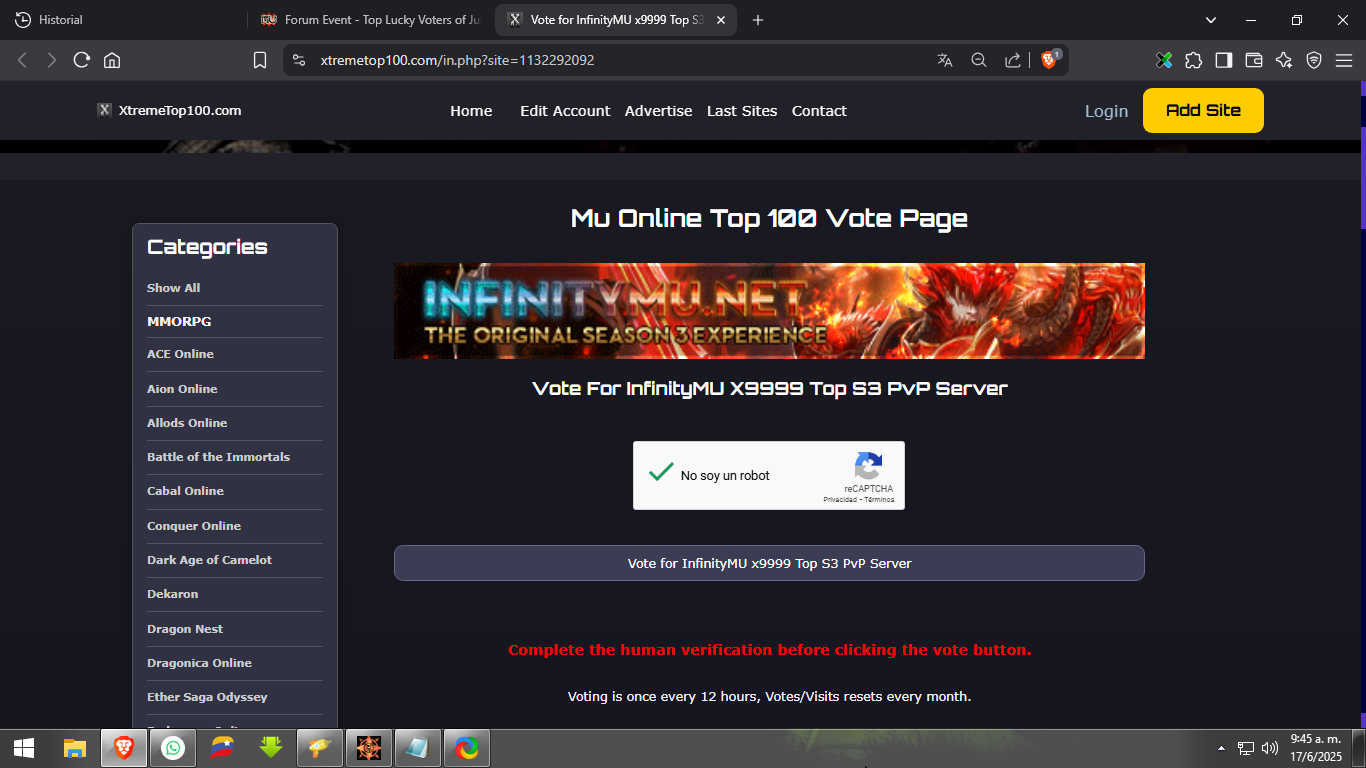Open the green-blue X extension icon

[x=1164, y=60]
